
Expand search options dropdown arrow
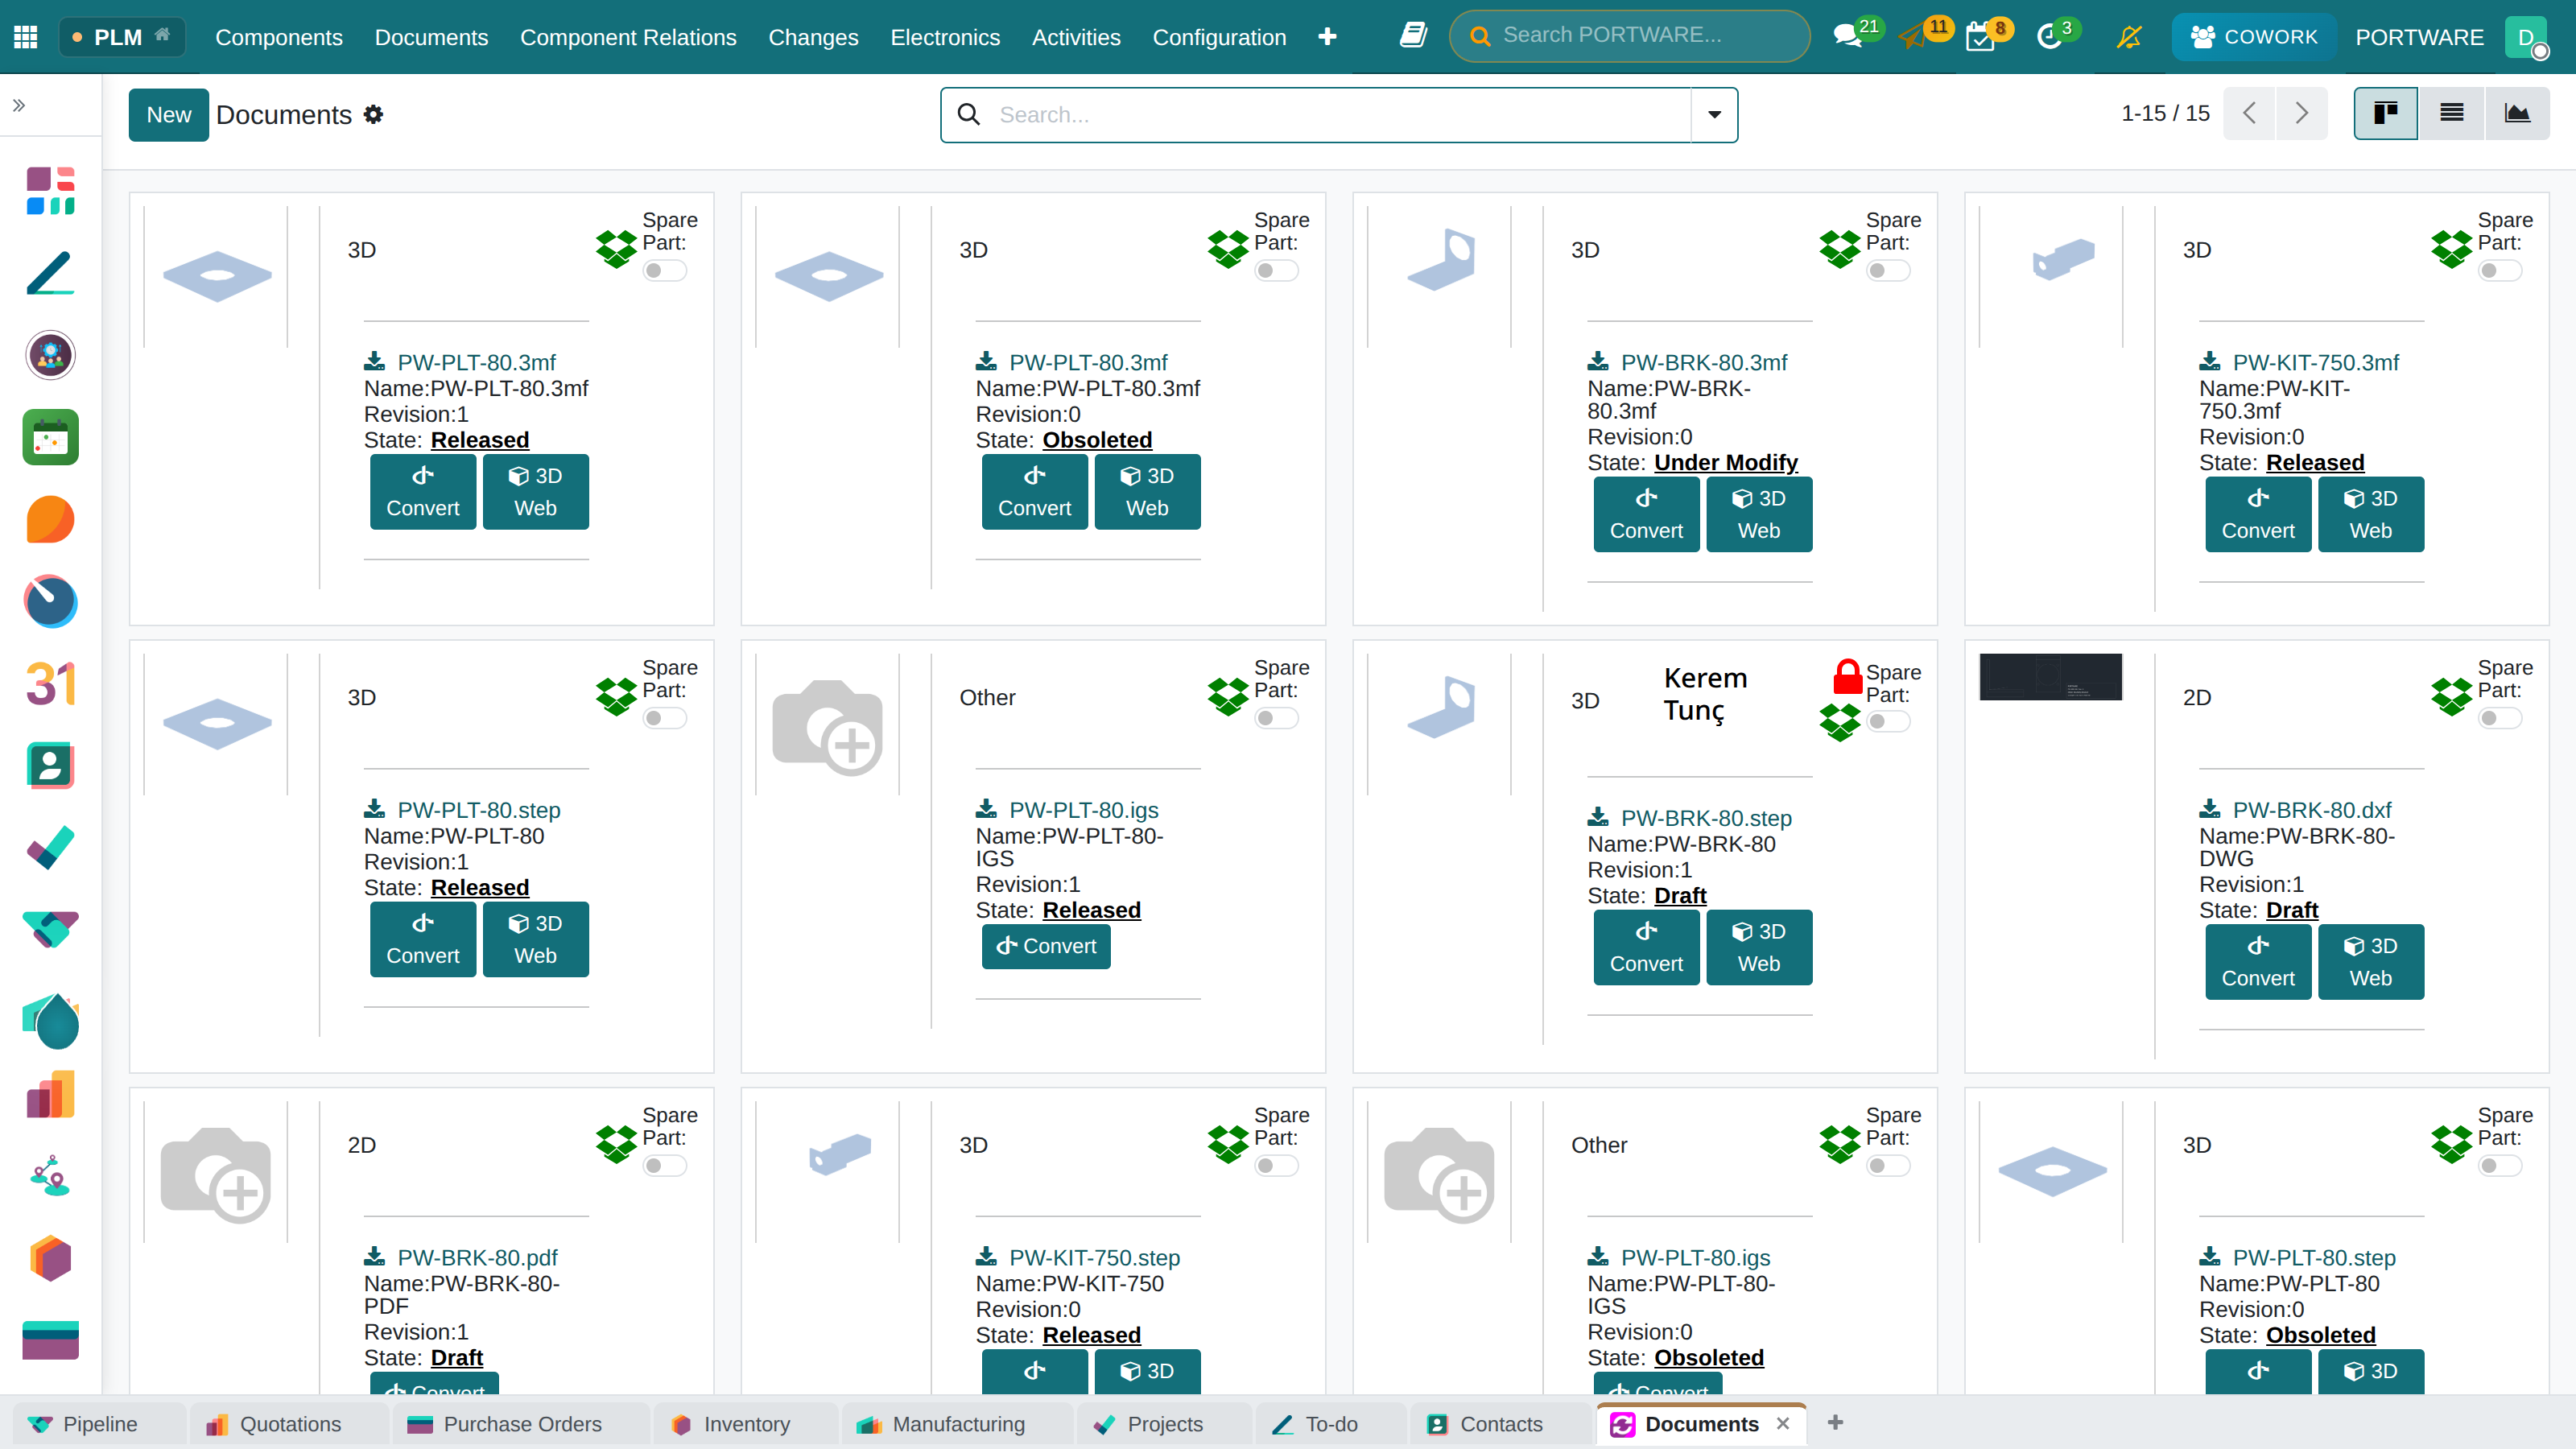point(1714,115)
